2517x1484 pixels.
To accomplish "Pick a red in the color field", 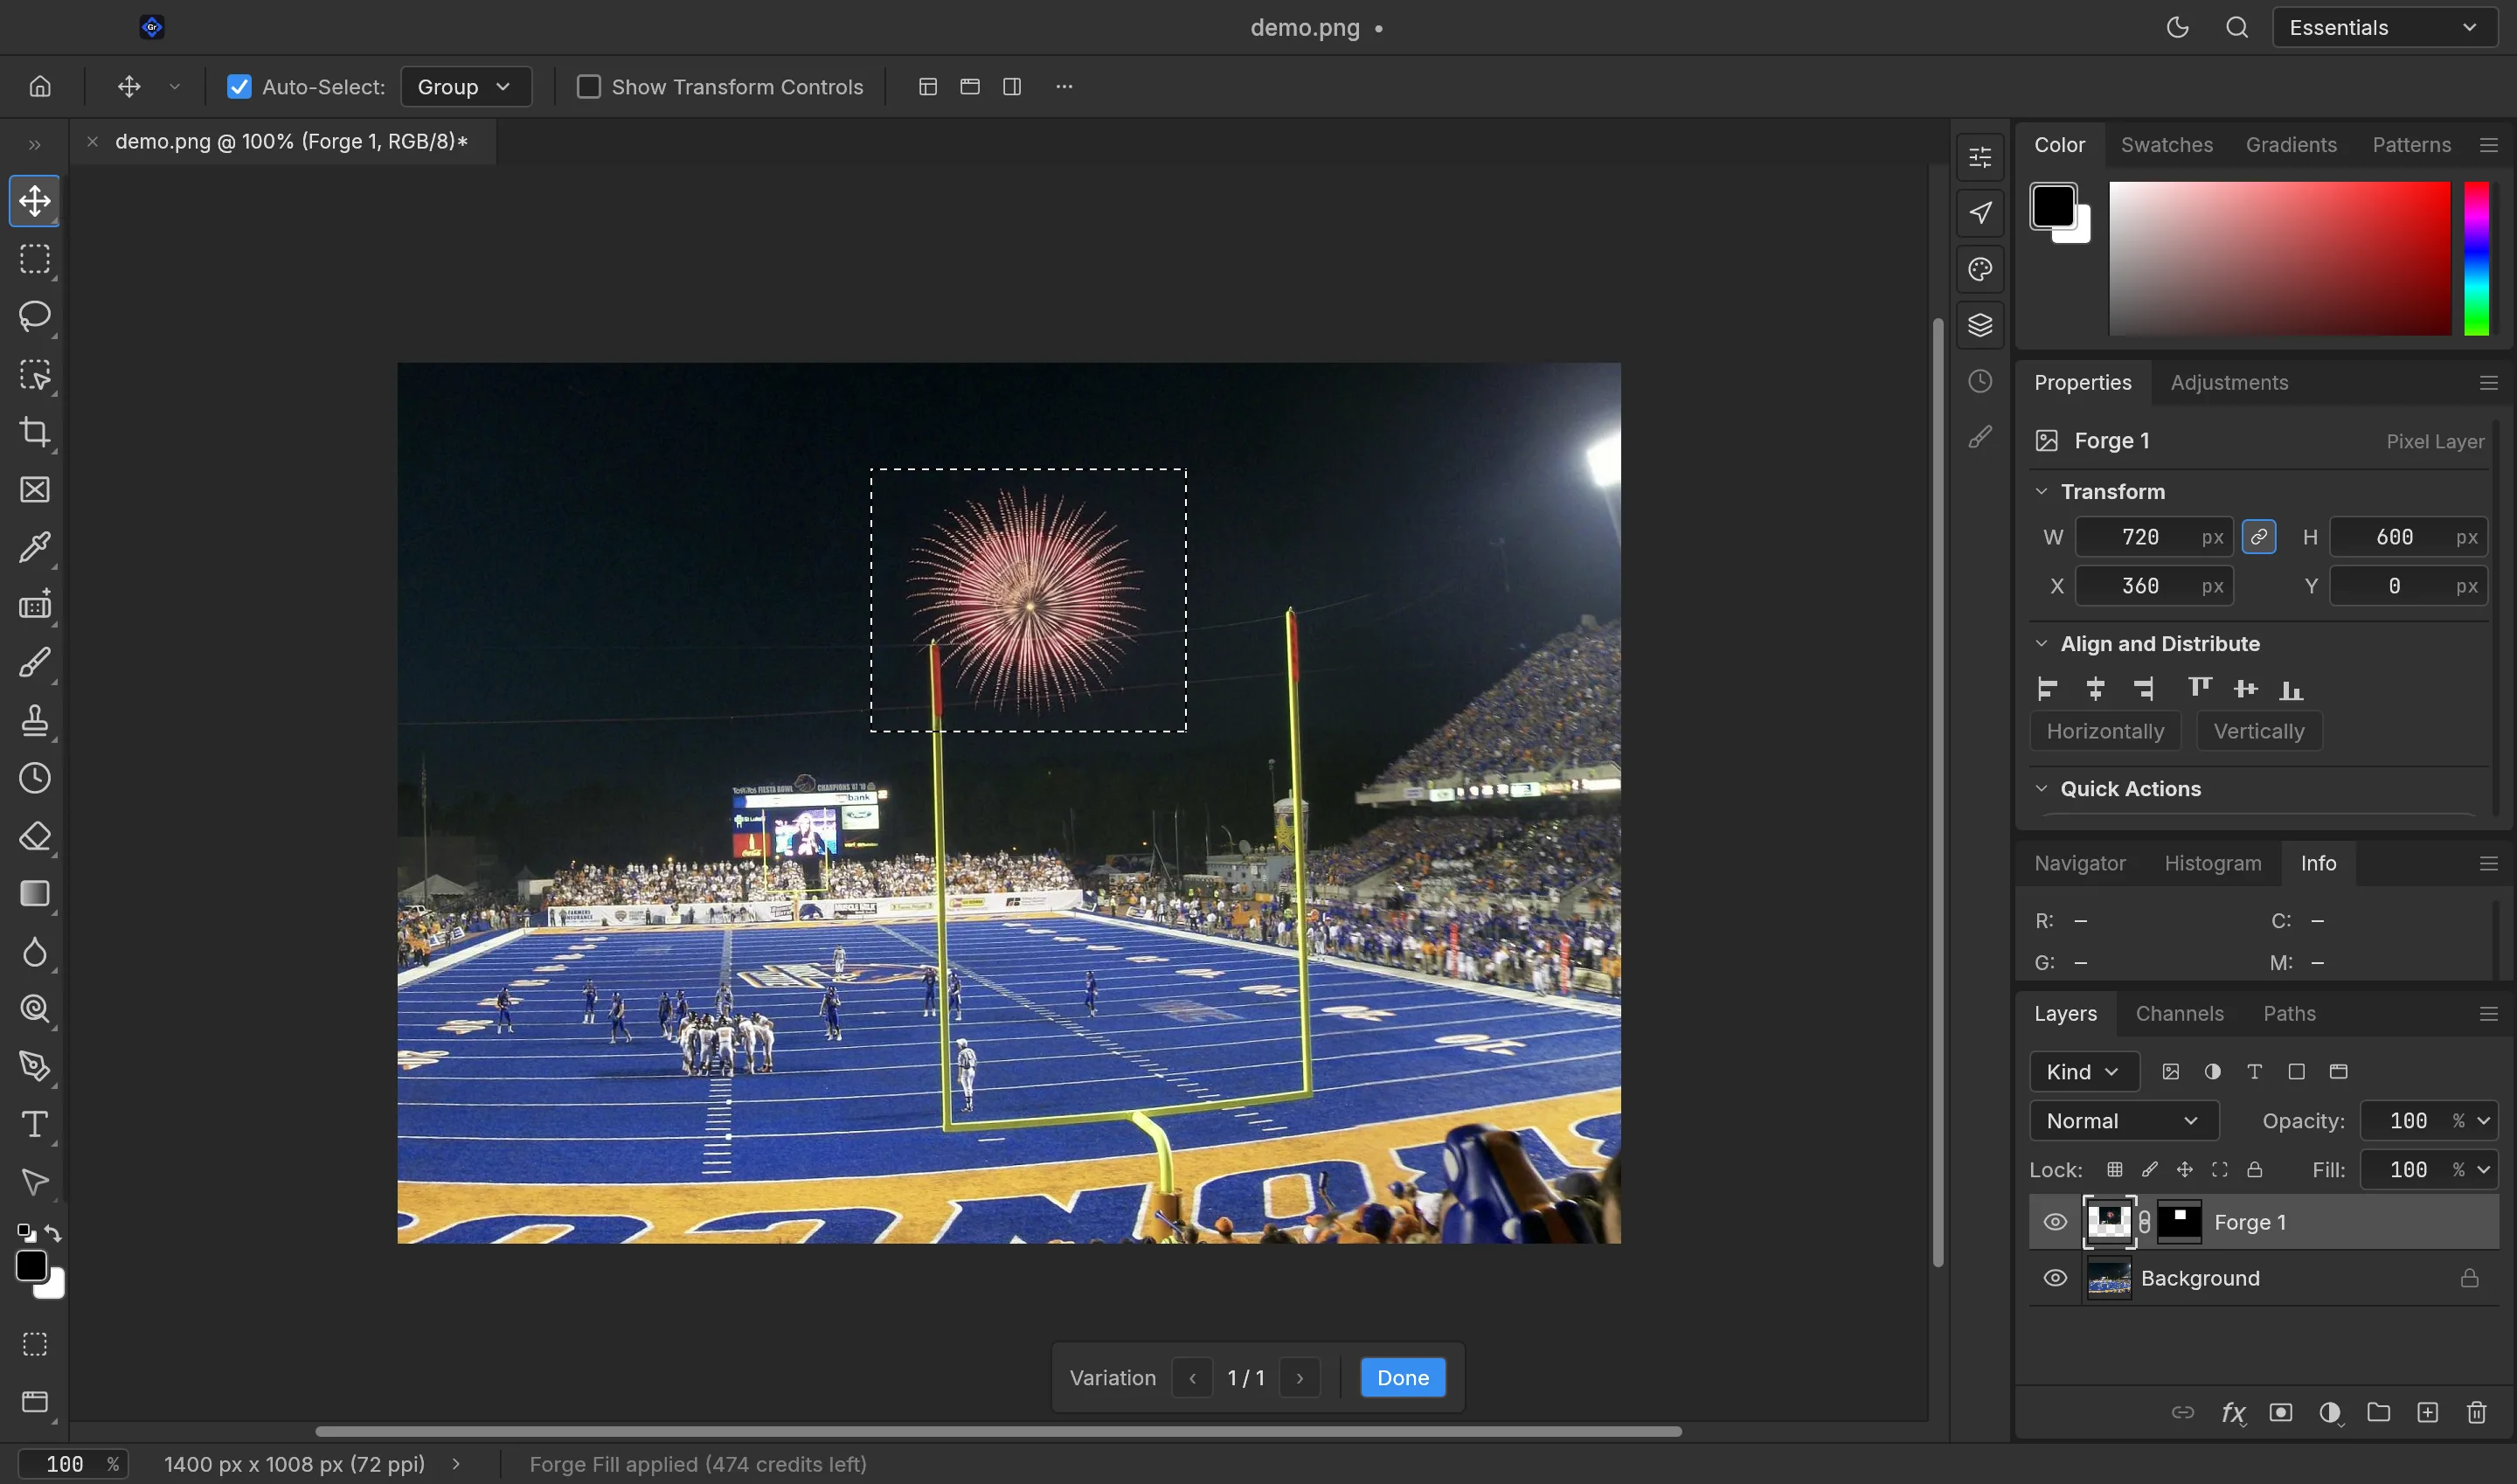I will 2279,259.
